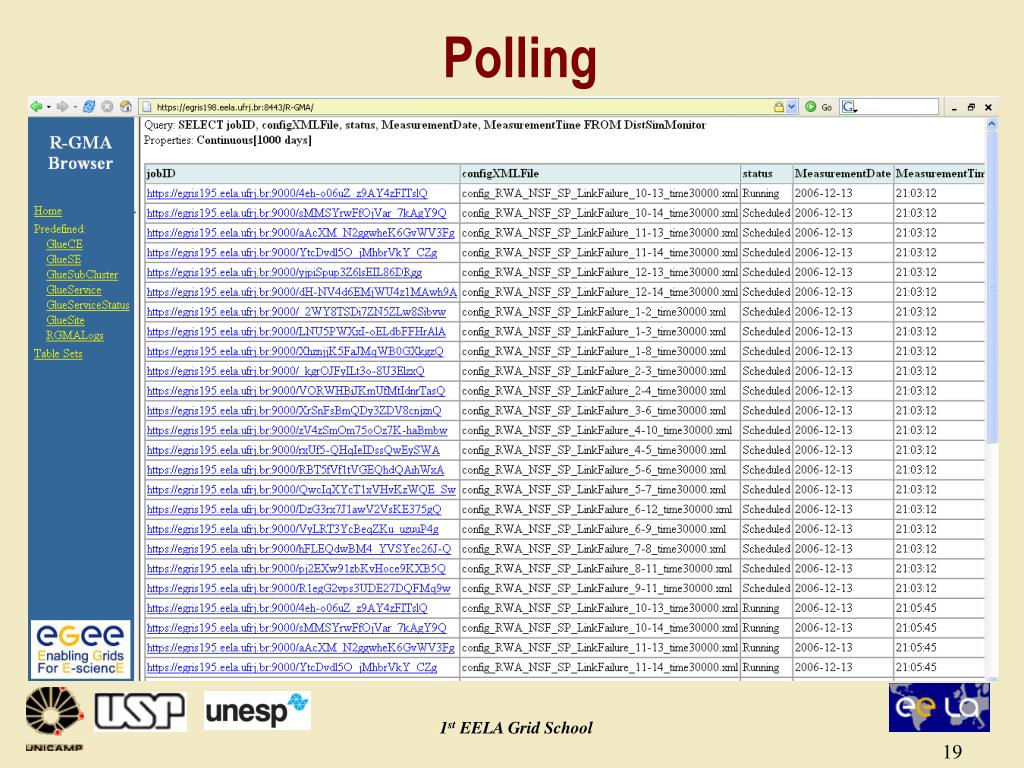
Task: Click the MeasurementTime column header
Action: [x=939, y=174]
